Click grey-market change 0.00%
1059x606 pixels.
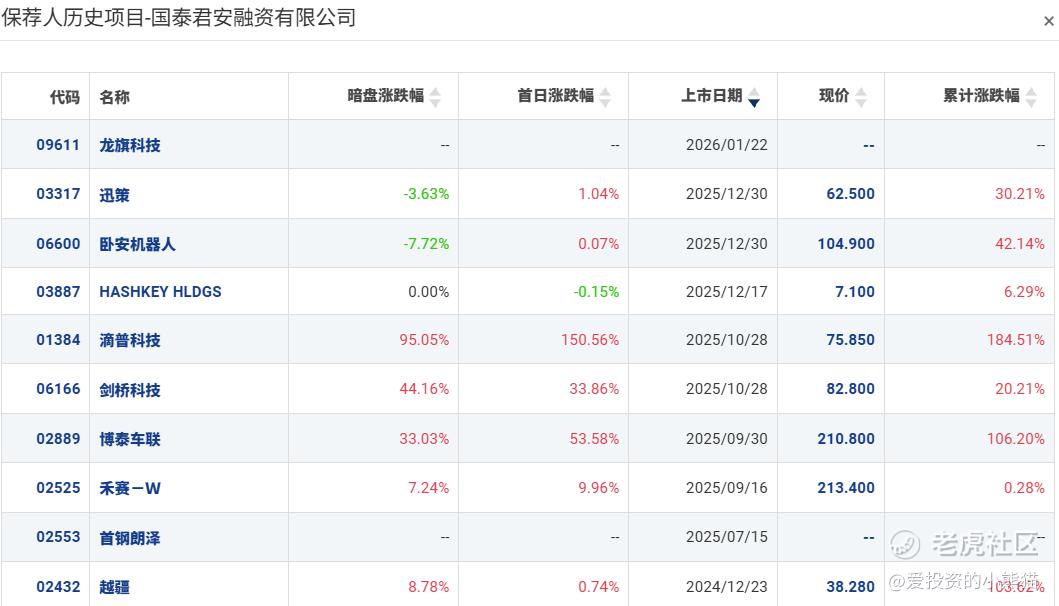point(429,292)
